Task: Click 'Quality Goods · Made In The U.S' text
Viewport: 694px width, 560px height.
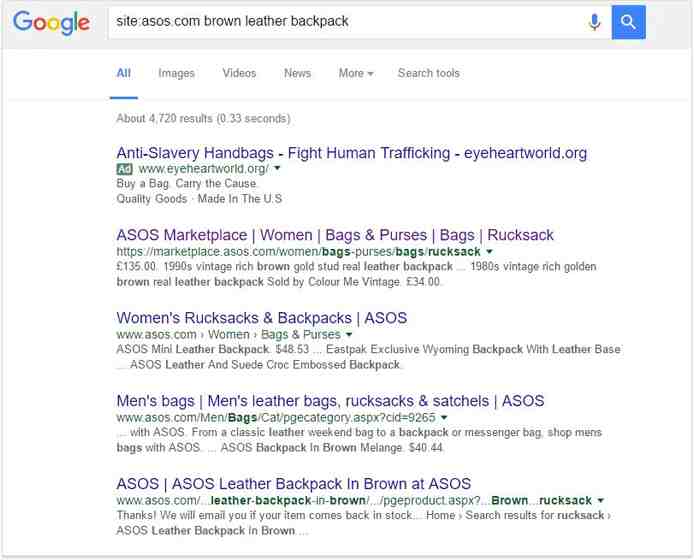Action: (199, 199)
